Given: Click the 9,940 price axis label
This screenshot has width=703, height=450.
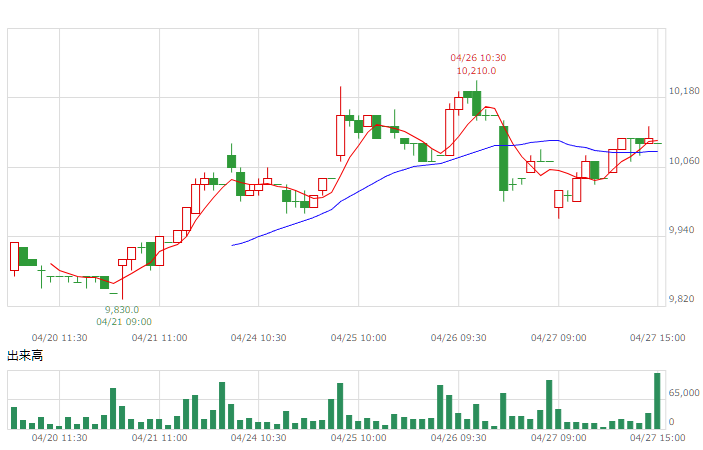Looking at the screenshot, I should pos(681,230).
